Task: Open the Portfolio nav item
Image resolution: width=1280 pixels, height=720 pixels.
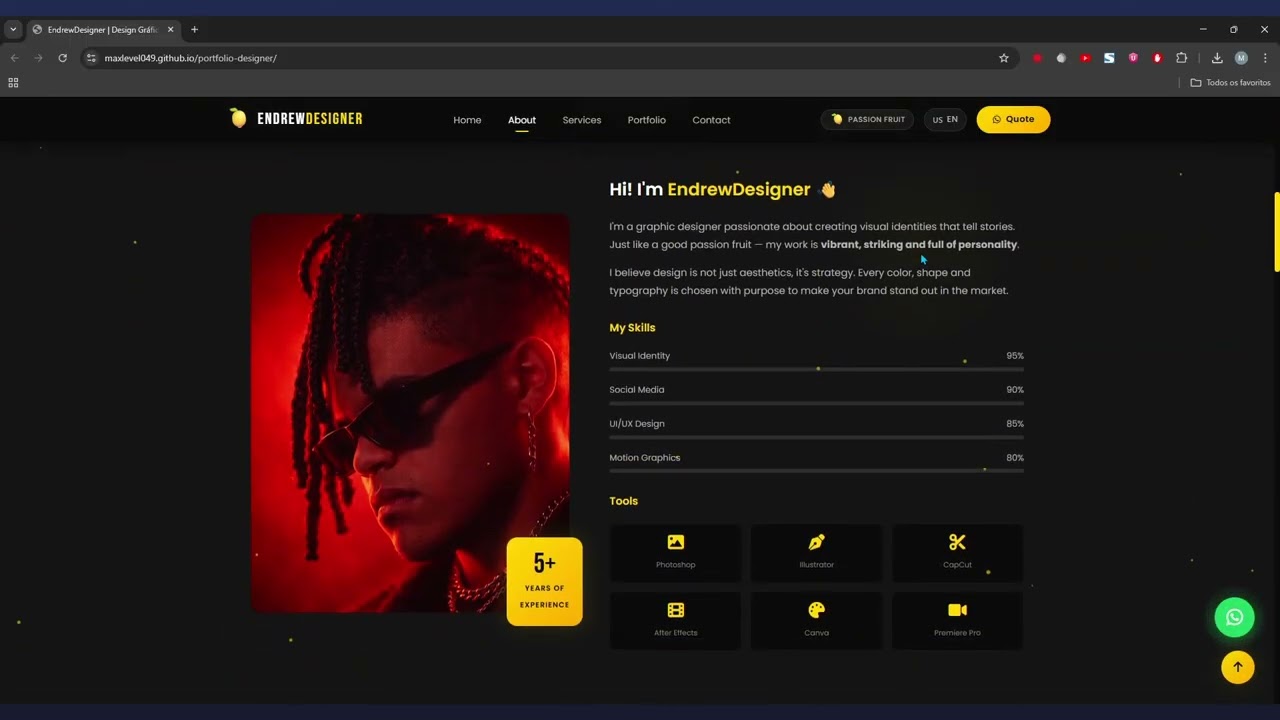Action: click(x=647, y=120)
